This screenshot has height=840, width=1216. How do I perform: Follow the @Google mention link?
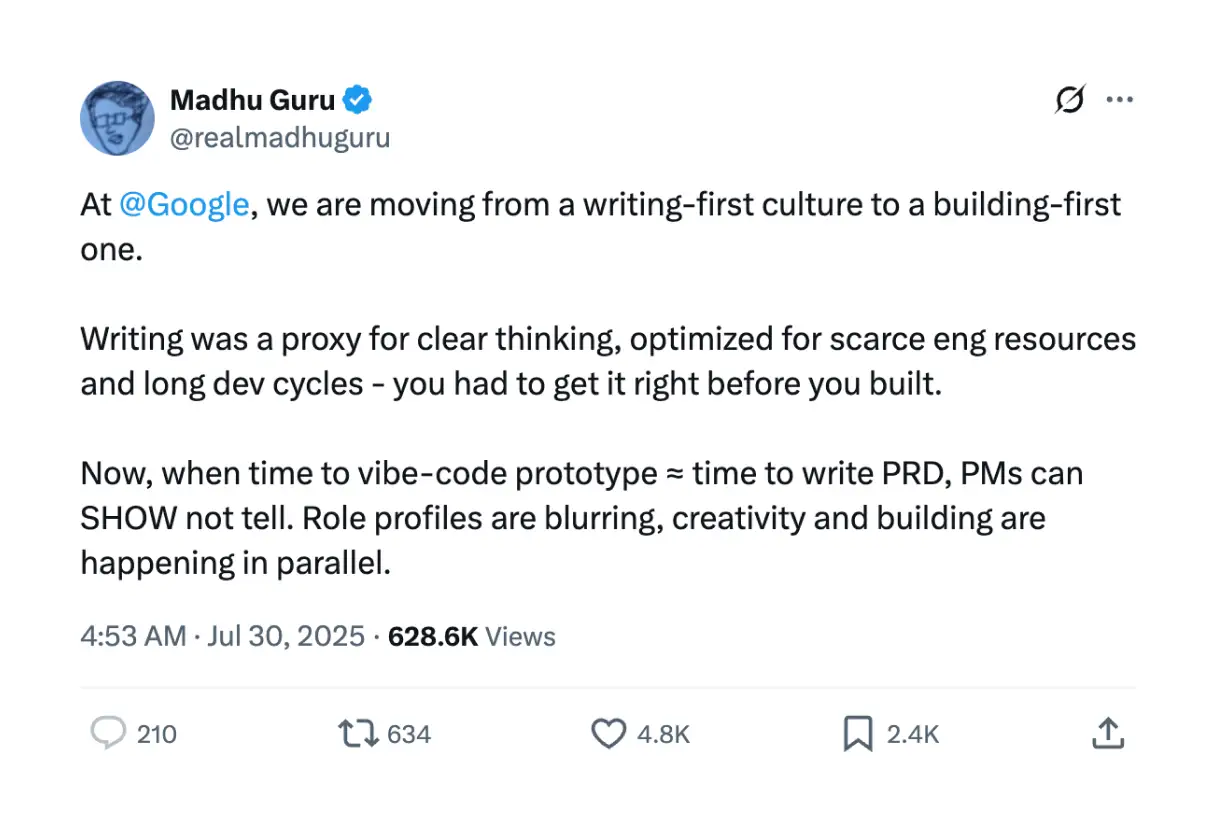184,205
